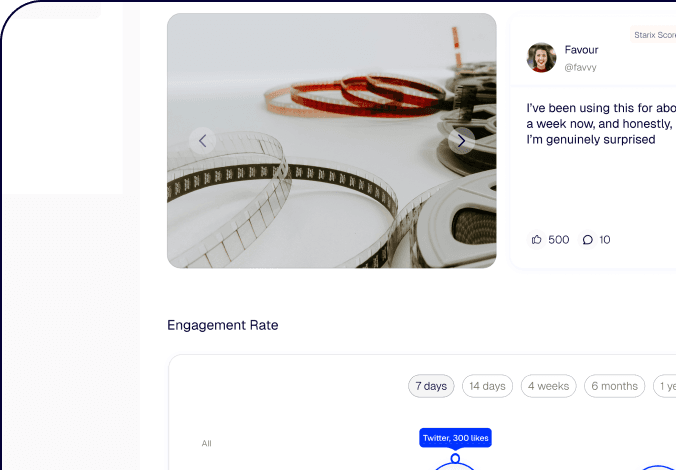Open the @favvy handle link
The image size is (676, 470).
click(x=581, y=68)
